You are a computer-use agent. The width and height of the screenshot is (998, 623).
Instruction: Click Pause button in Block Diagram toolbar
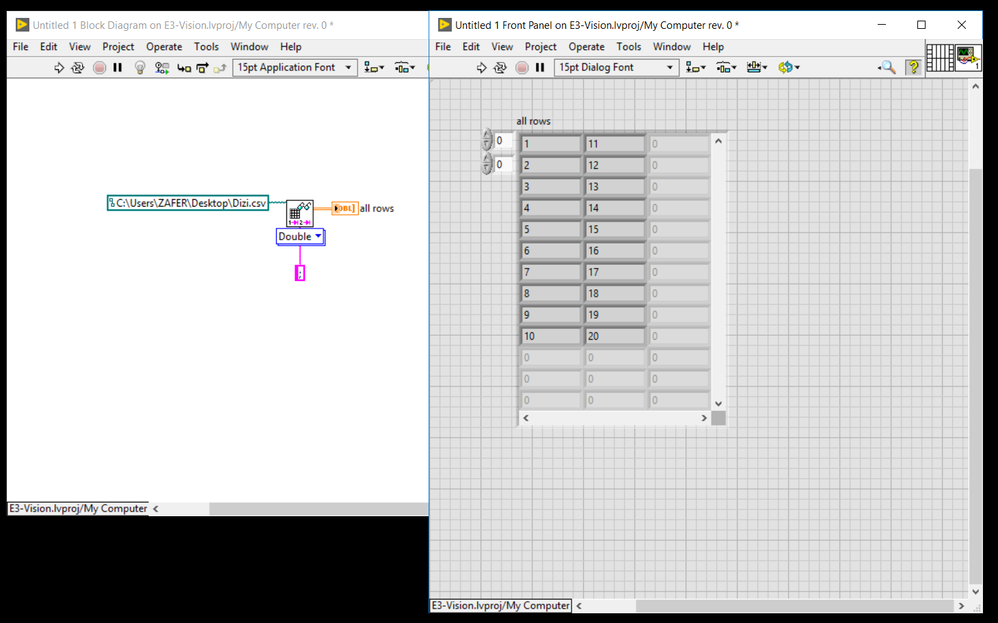pyautogui.click(x=118, y=67)
